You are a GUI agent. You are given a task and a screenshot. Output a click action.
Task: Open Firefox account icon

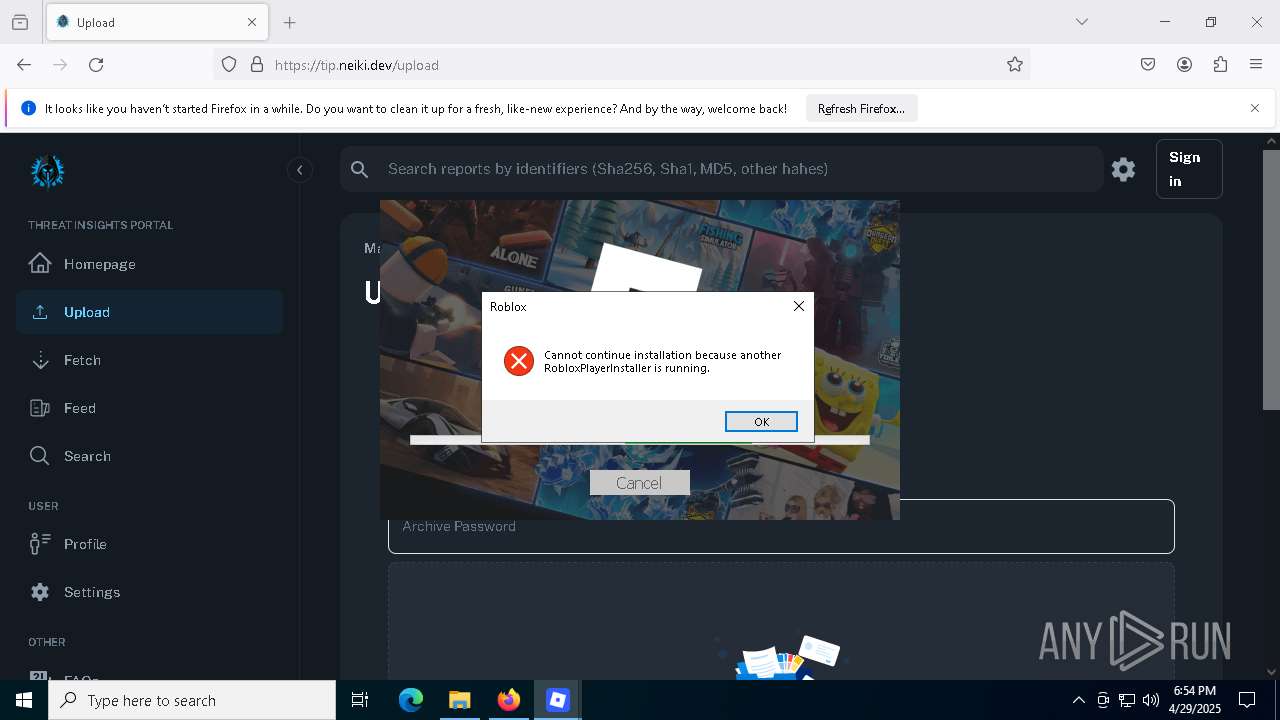(x=1184, y=64)
